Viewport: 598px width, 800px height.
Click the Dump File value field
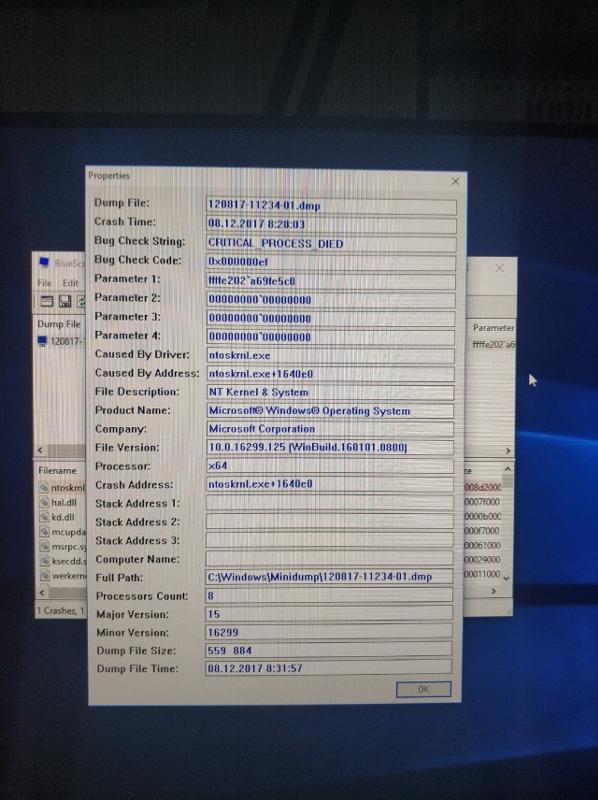(331, 206)
